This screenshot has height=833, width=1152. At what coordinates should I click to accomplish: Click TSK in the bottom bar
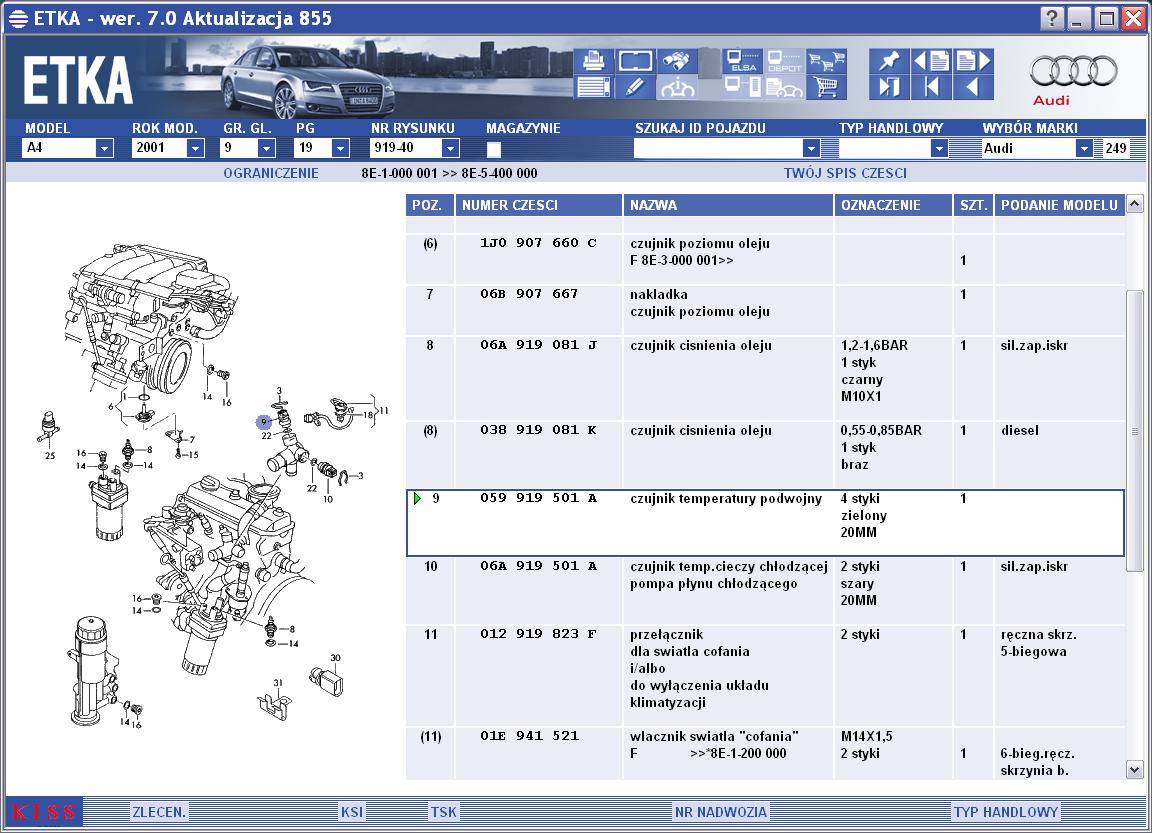tap(444, 812)
